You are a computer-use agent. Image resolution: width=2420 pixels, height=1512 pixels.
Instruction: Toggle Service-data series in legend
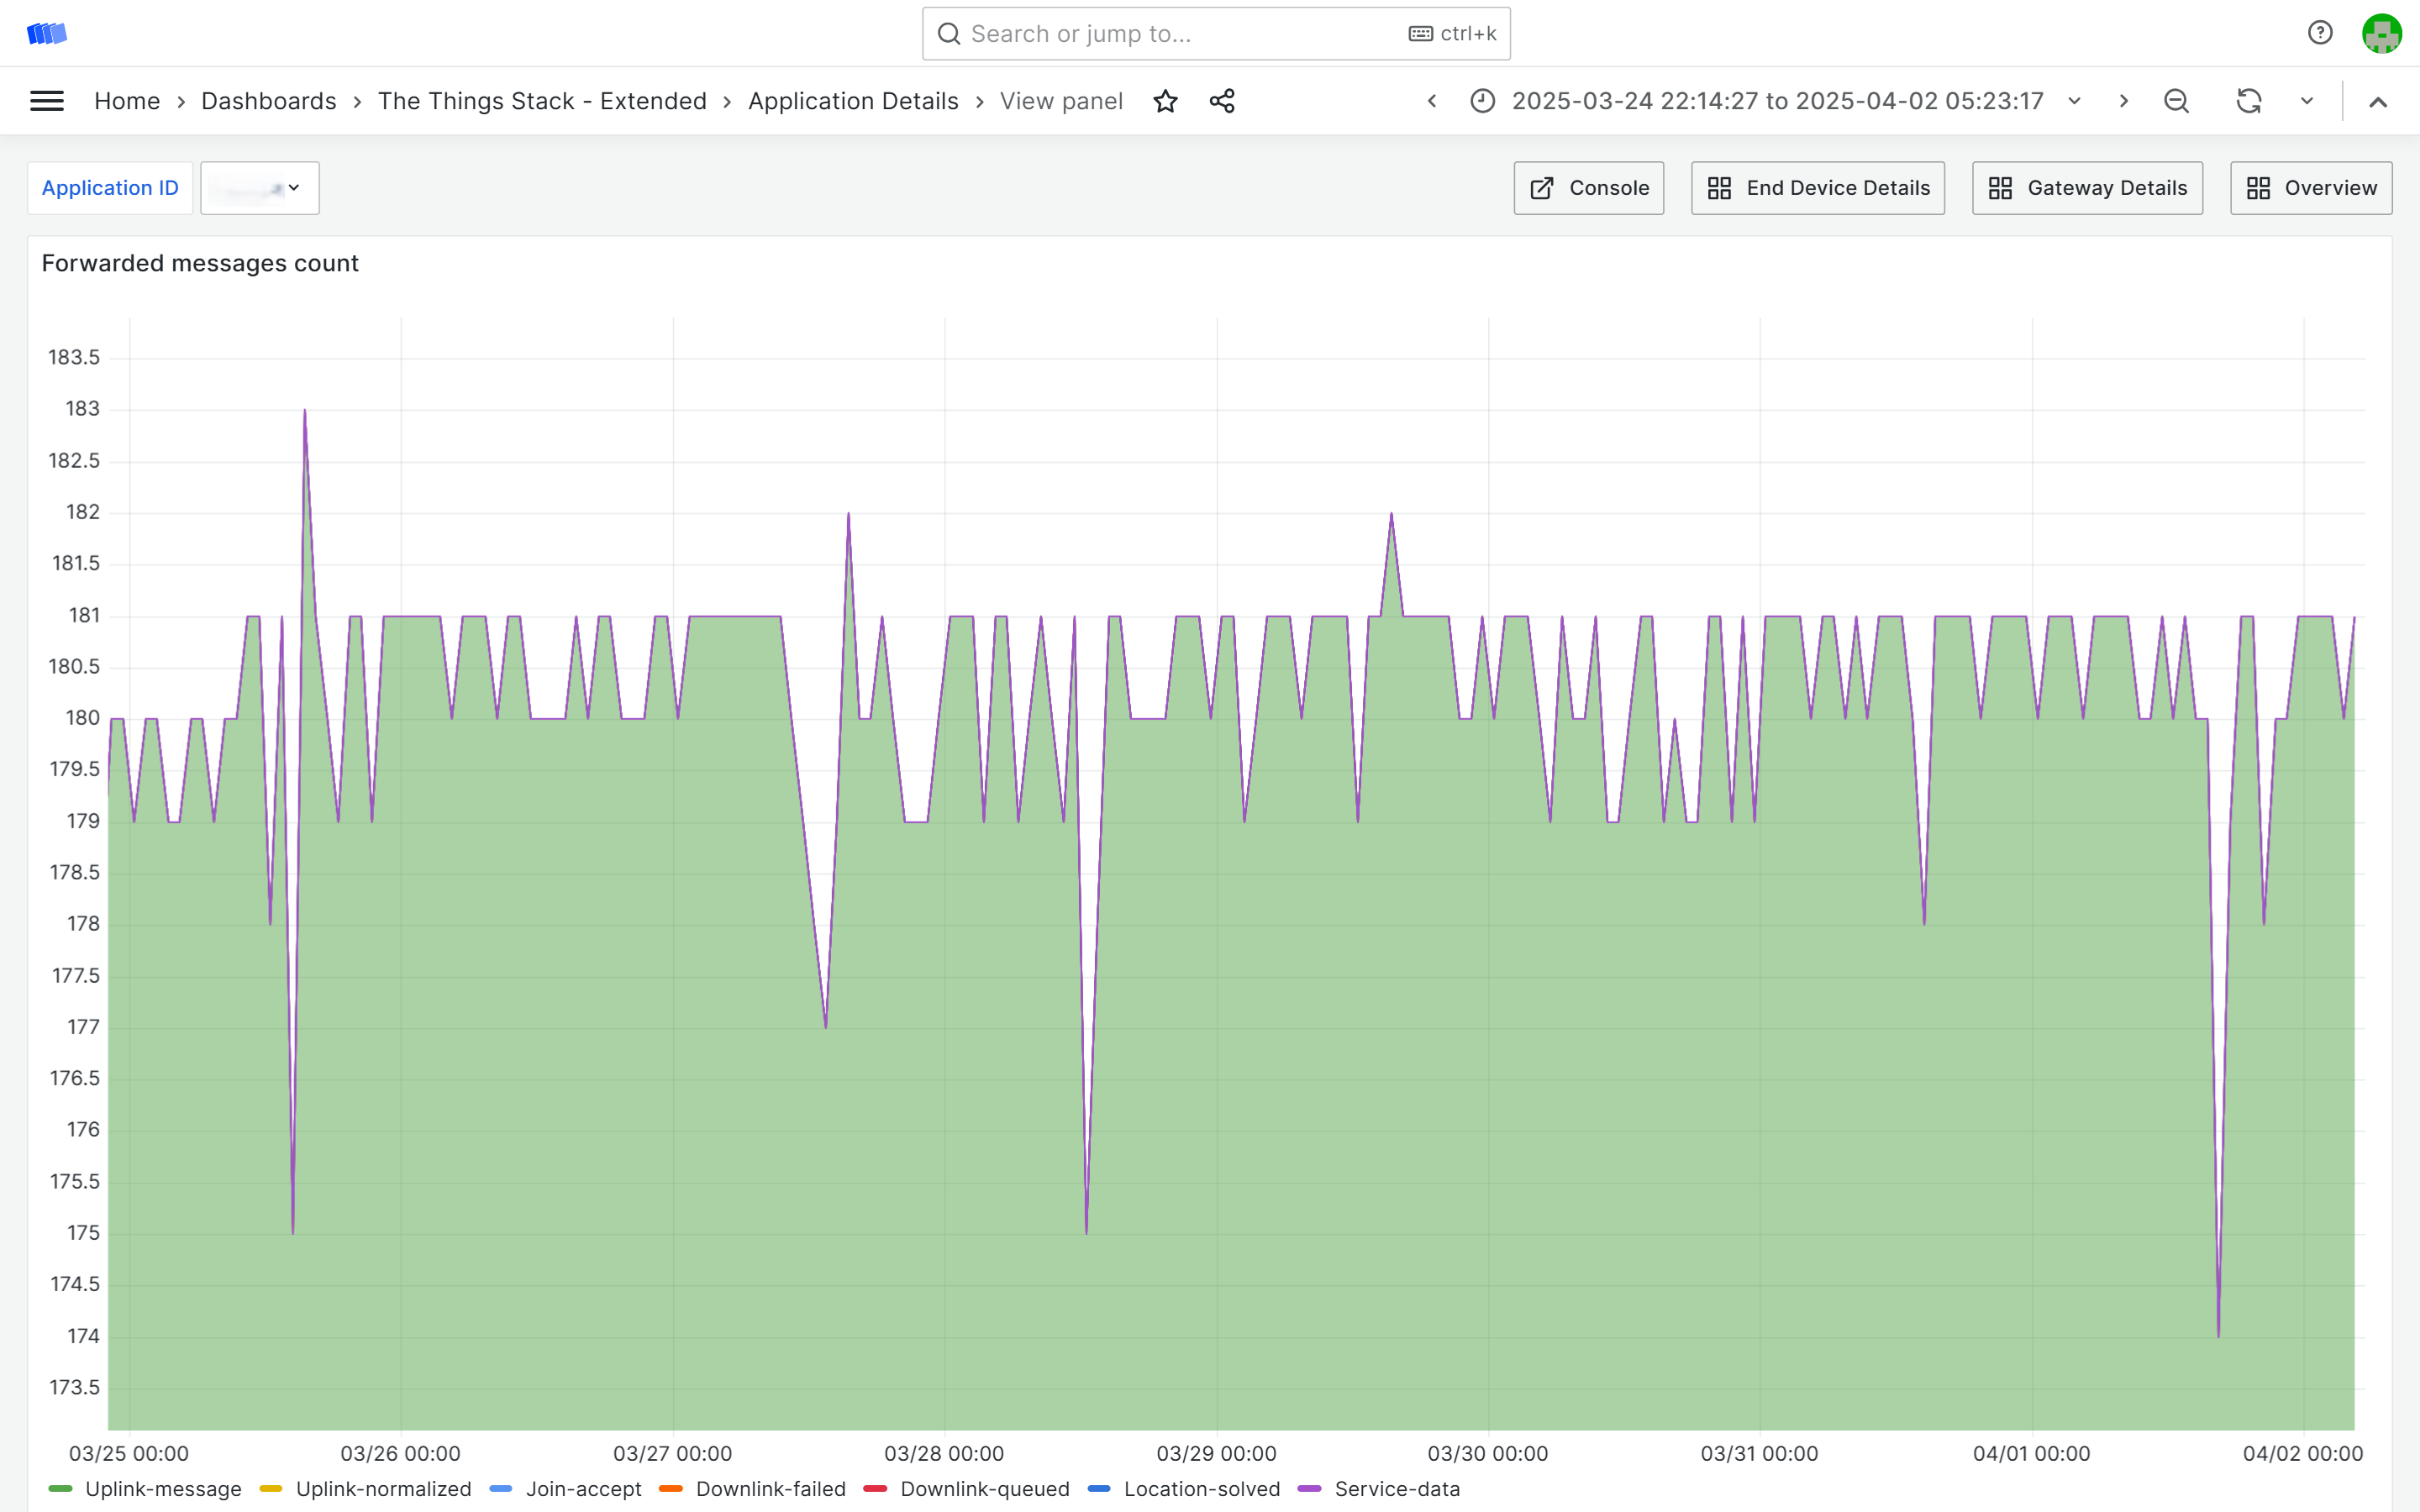[x=1396, y=1489]
